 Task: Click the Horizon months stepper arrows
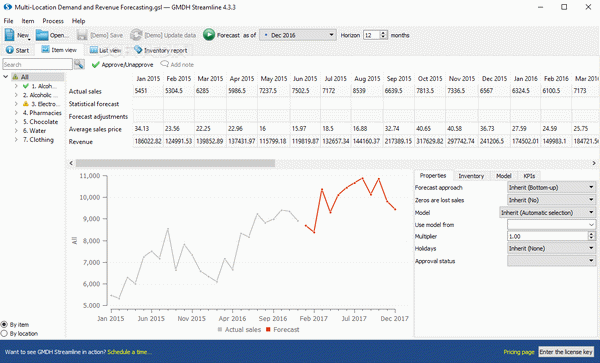384,35
